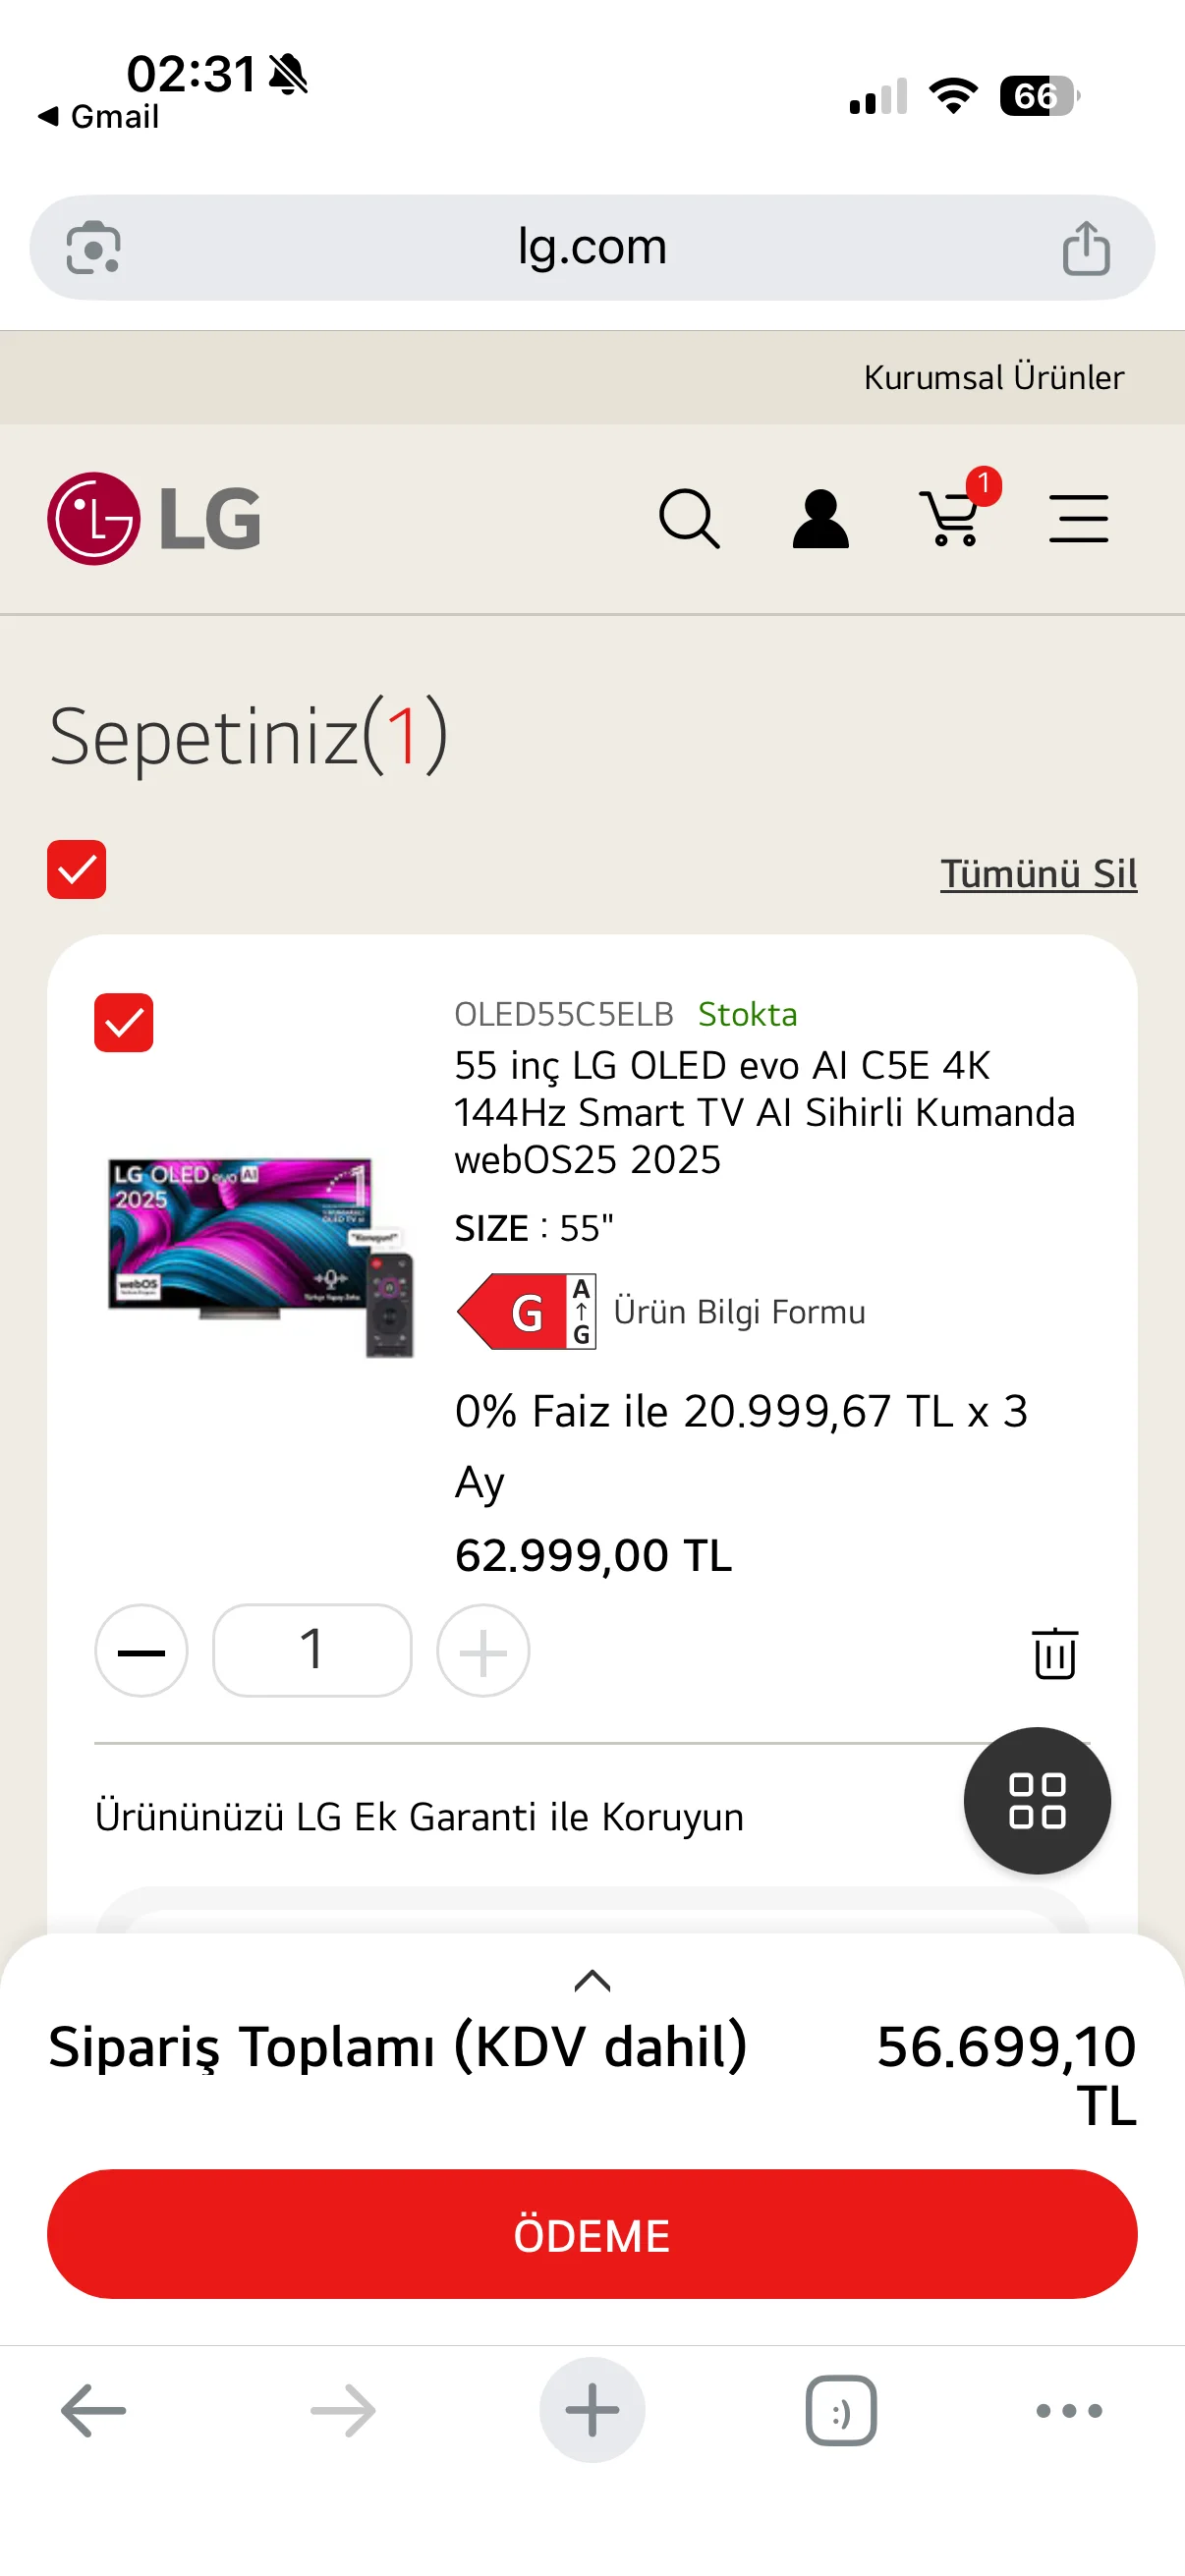The width and height of the screenshot is (1185, 2576).
Task: Open the TV product thumbnail
Action: point(260,1255)
